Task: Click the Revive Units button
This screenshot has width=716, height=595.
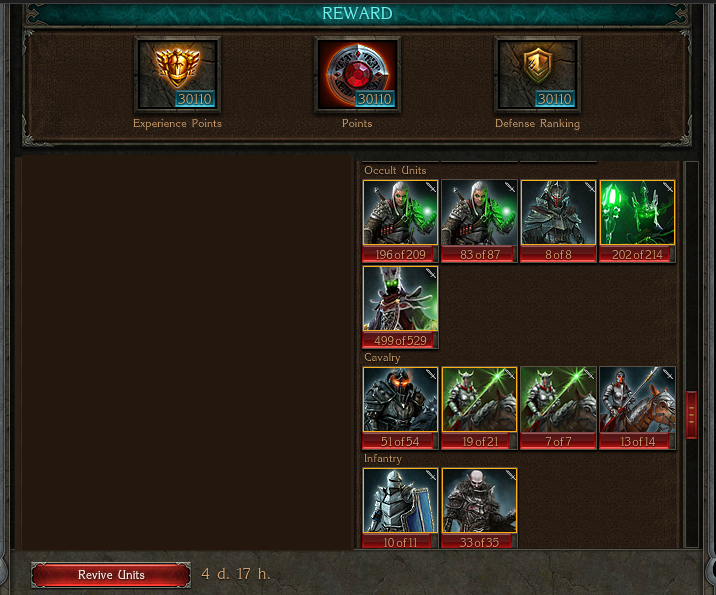Action: click(x=111, y=574)
